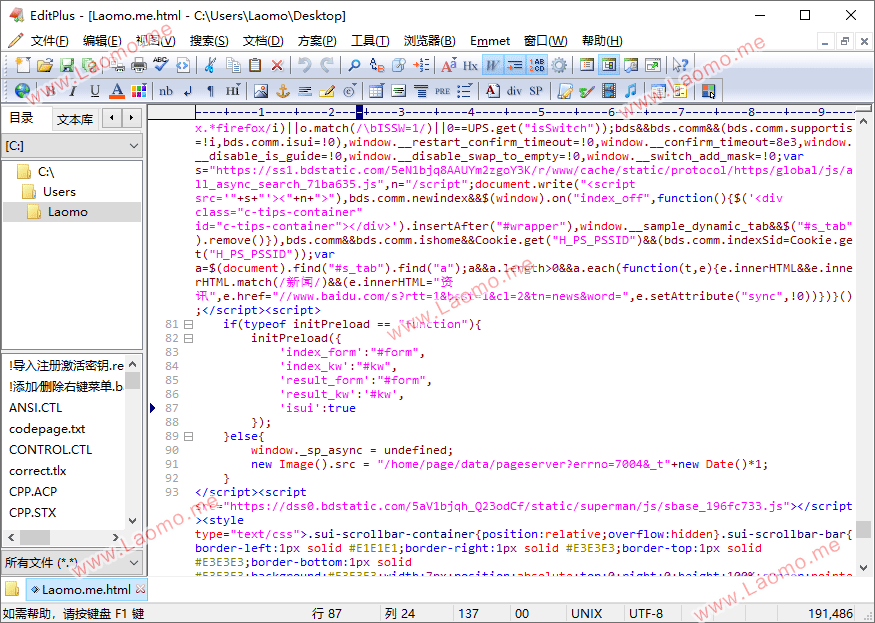Open the character entity © dropdown icon
The height and width of the screenshot is (623, 875).
pyautogui.click(x=350, y=90)
